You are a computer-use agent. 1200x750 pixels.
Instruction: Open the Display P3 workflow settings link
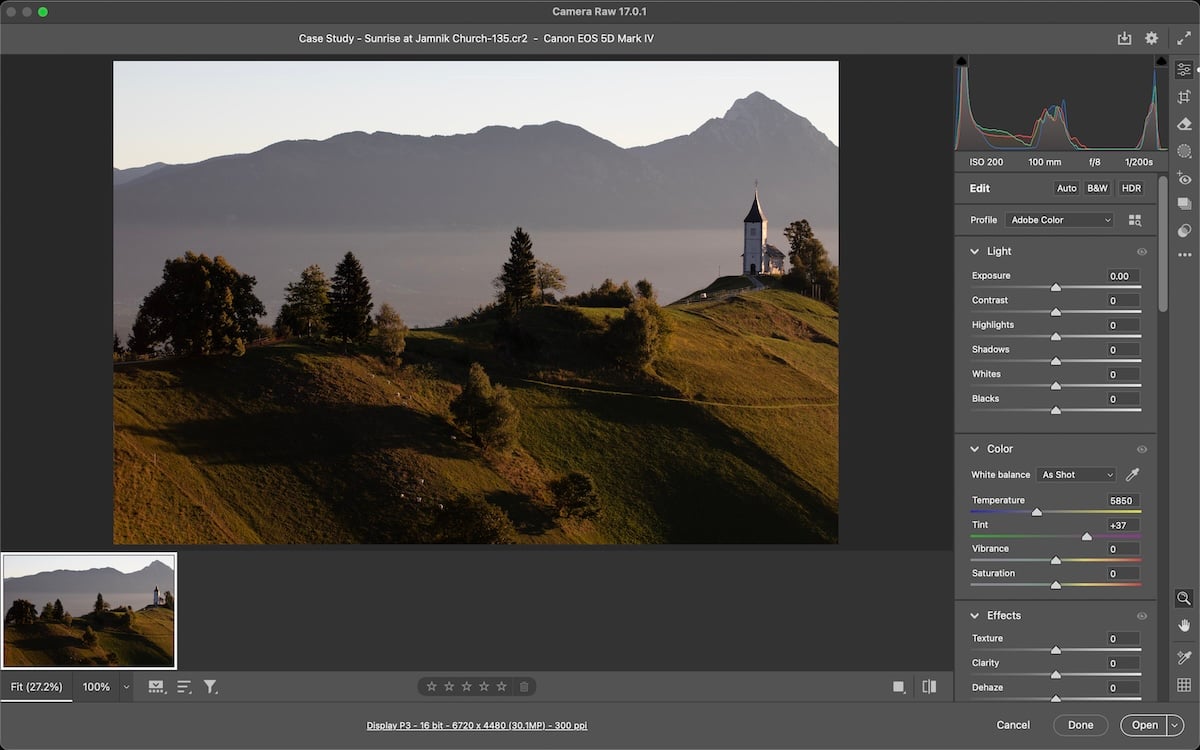477,725
